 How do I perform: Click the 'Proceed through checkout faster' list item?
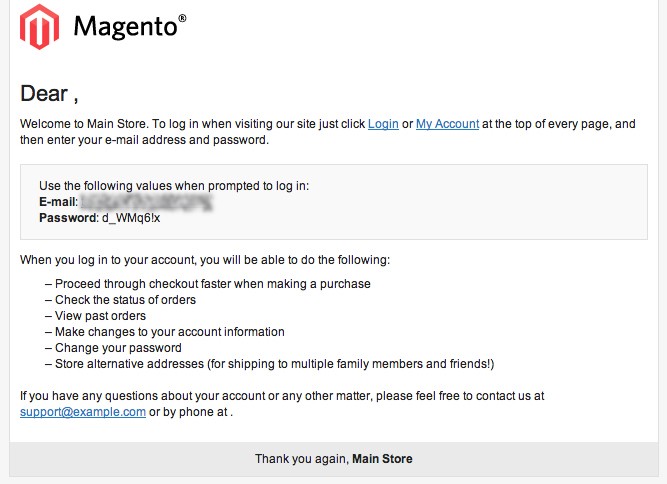(x=208, y=284)
